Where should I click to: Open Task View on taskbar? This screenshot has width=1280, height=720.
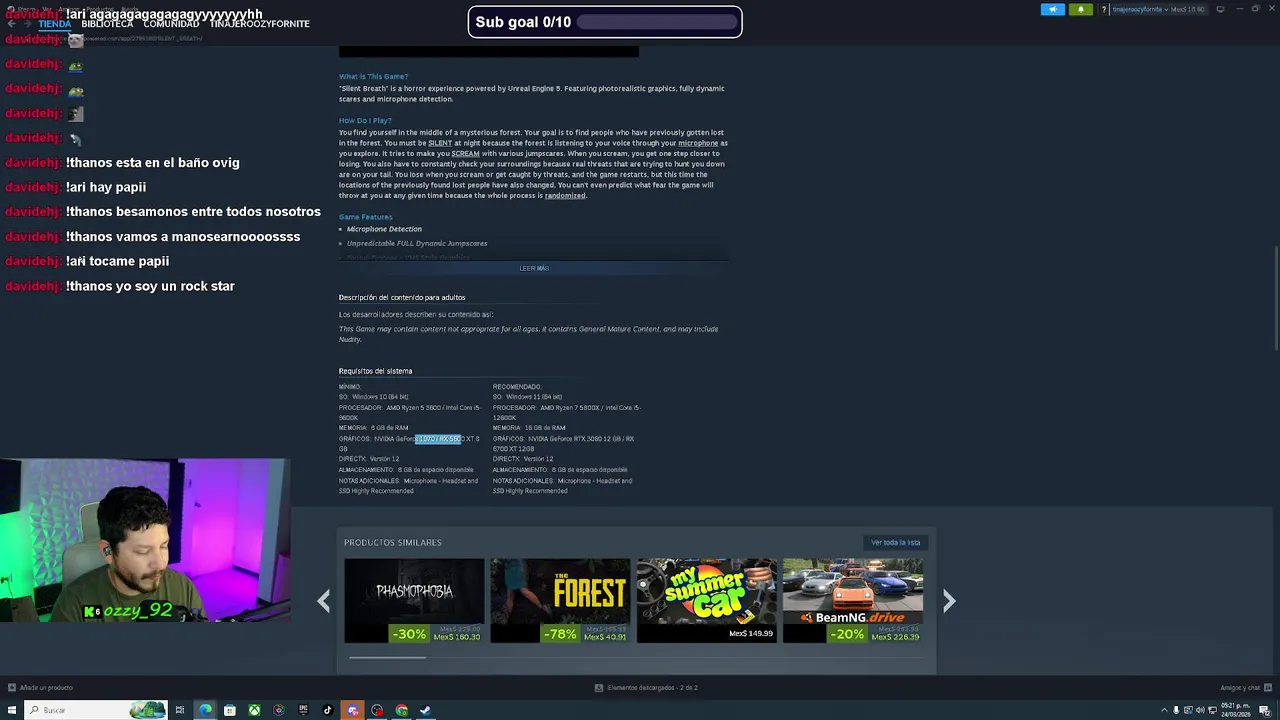(180, 710)
